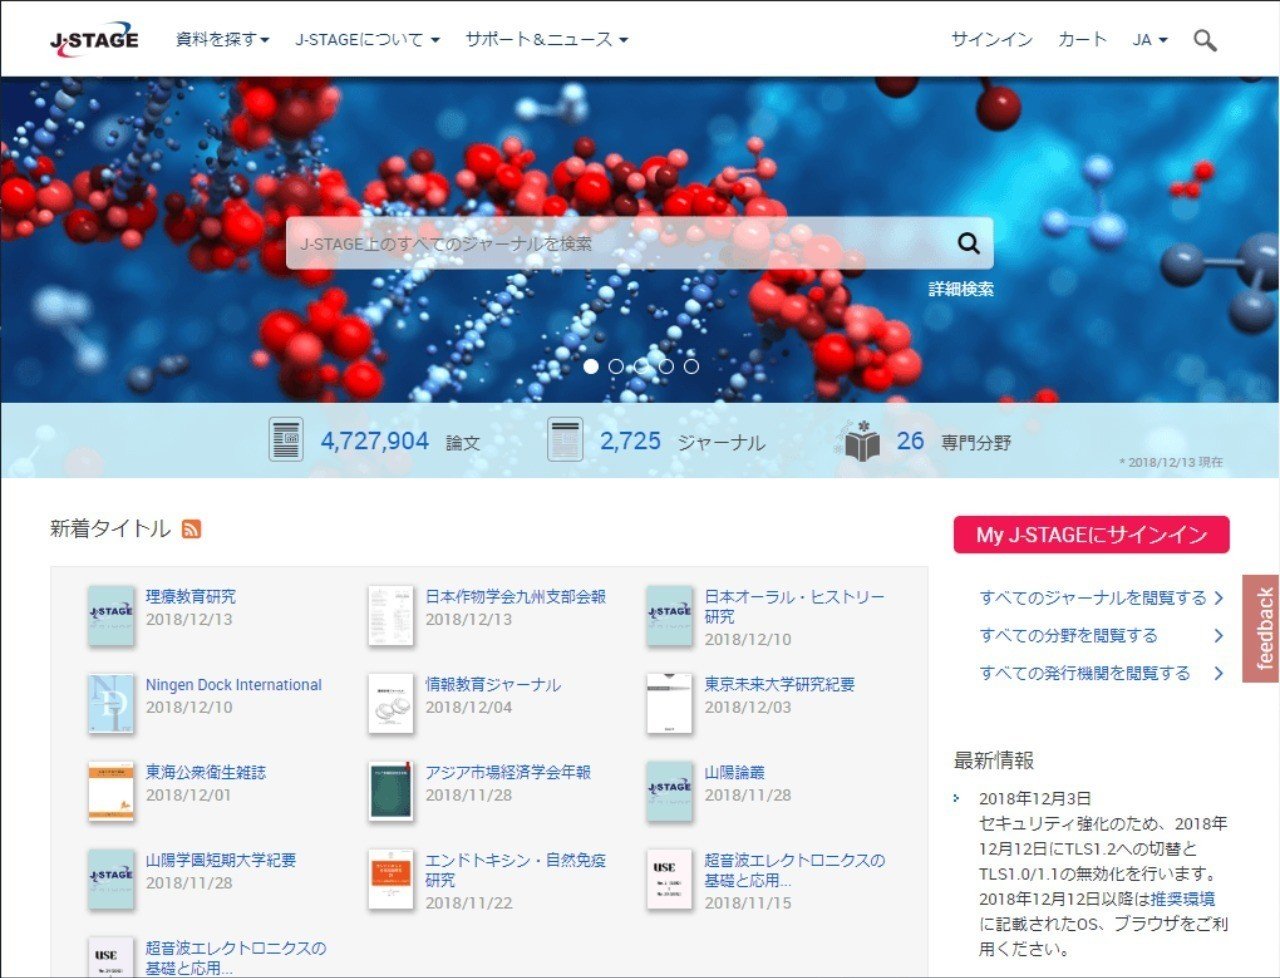Open the Ningen Dock International cover thumbnail
The height and width of the screenshot is (978, 1280).
(x=110, y=704)
